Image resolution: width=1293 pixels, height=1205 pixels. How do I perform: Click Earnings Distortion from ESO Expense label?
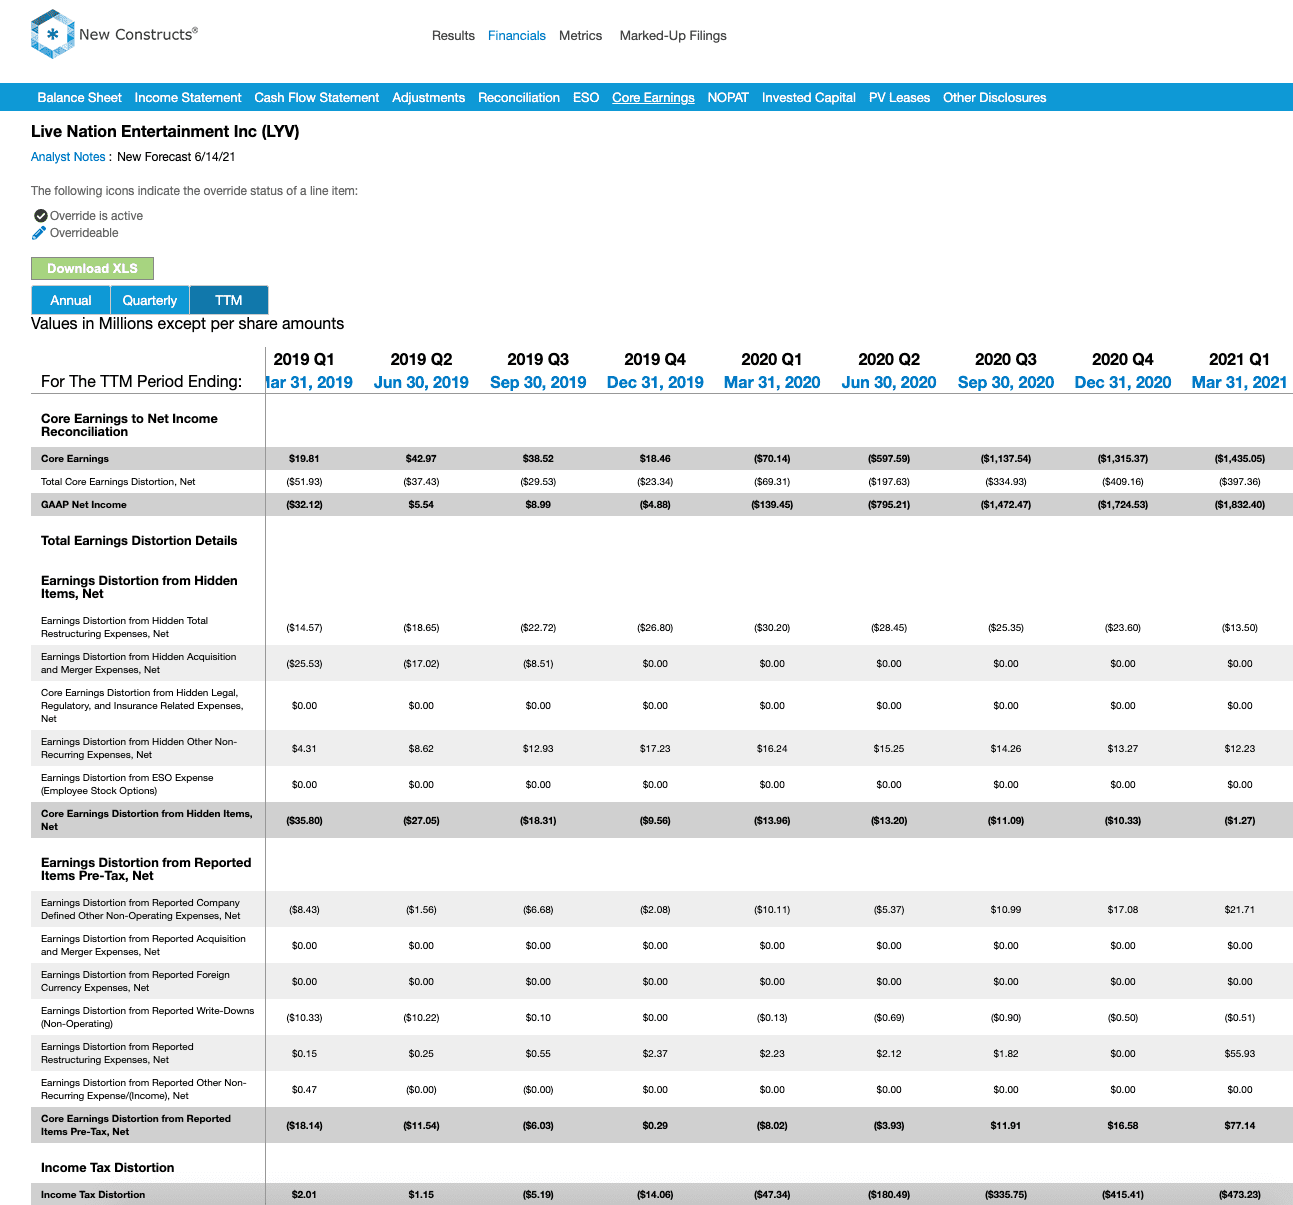127,784
